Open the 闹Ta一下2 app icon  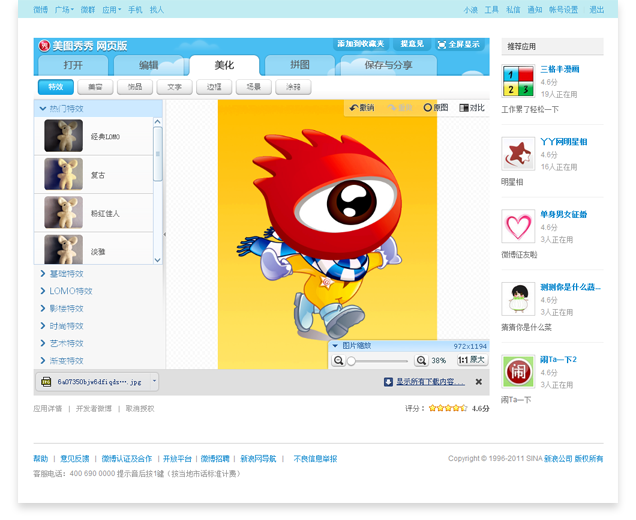tap(518, 372)
